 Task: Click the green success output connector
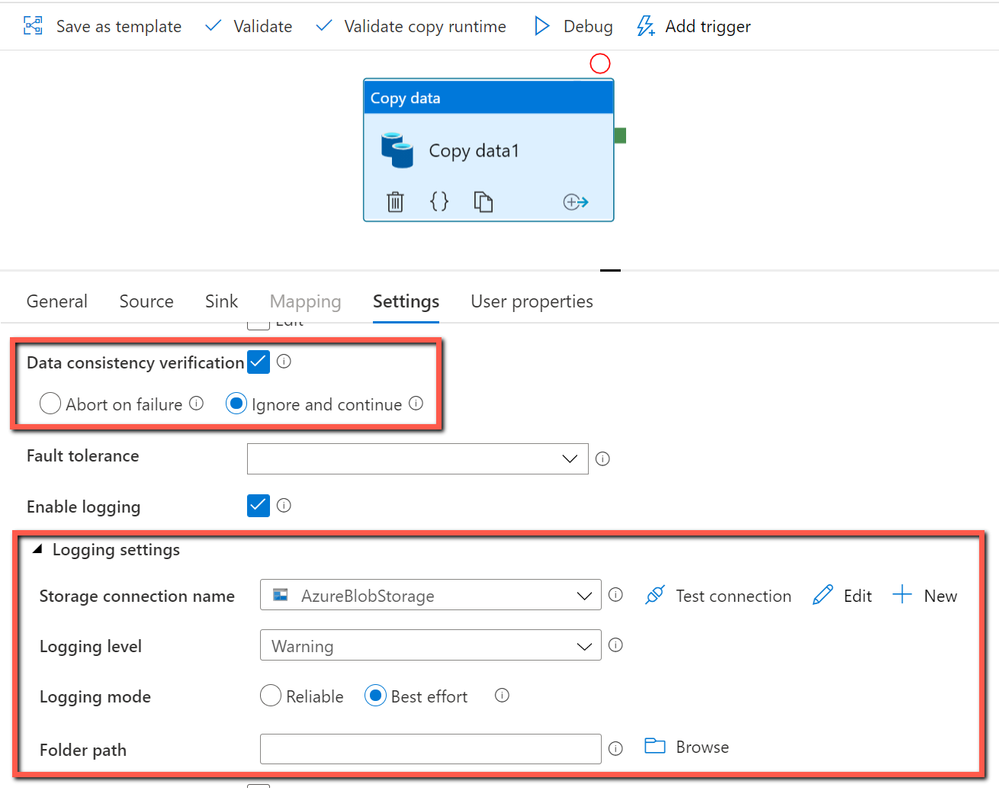620,135
